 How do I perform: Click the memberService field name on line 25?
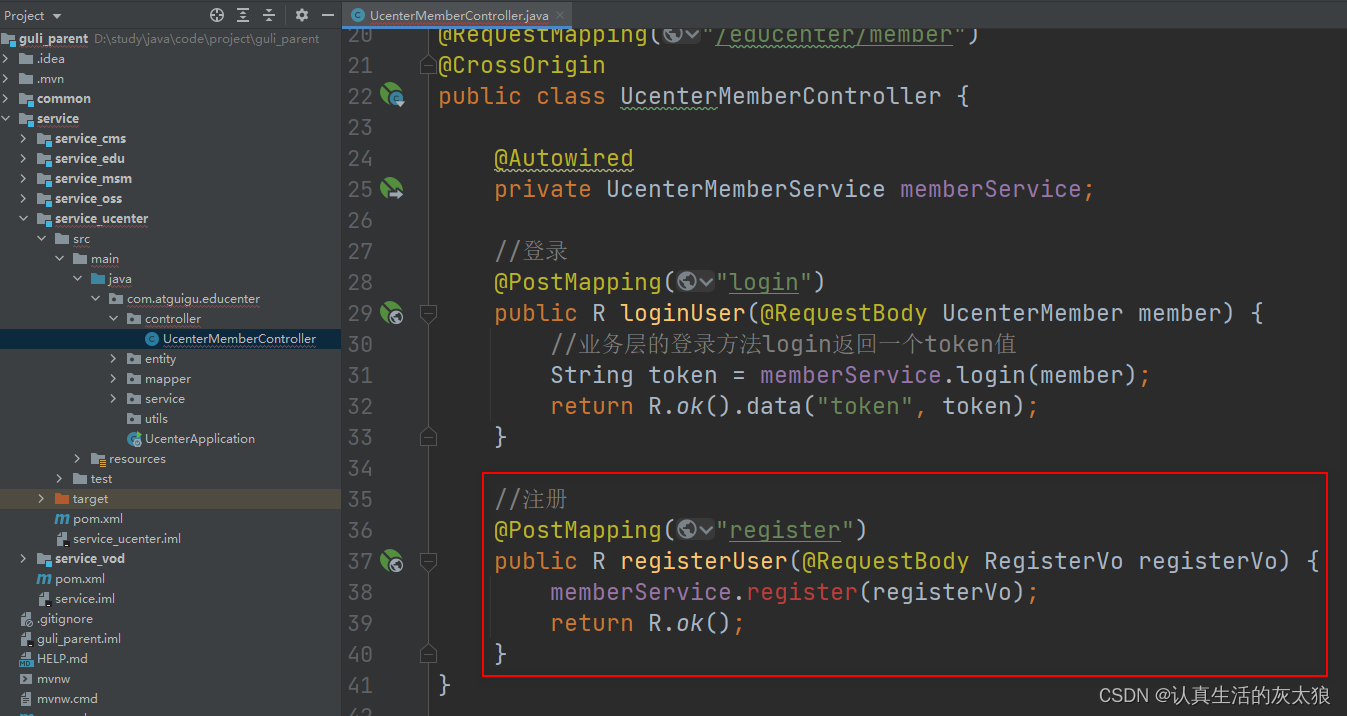(990, 189)
